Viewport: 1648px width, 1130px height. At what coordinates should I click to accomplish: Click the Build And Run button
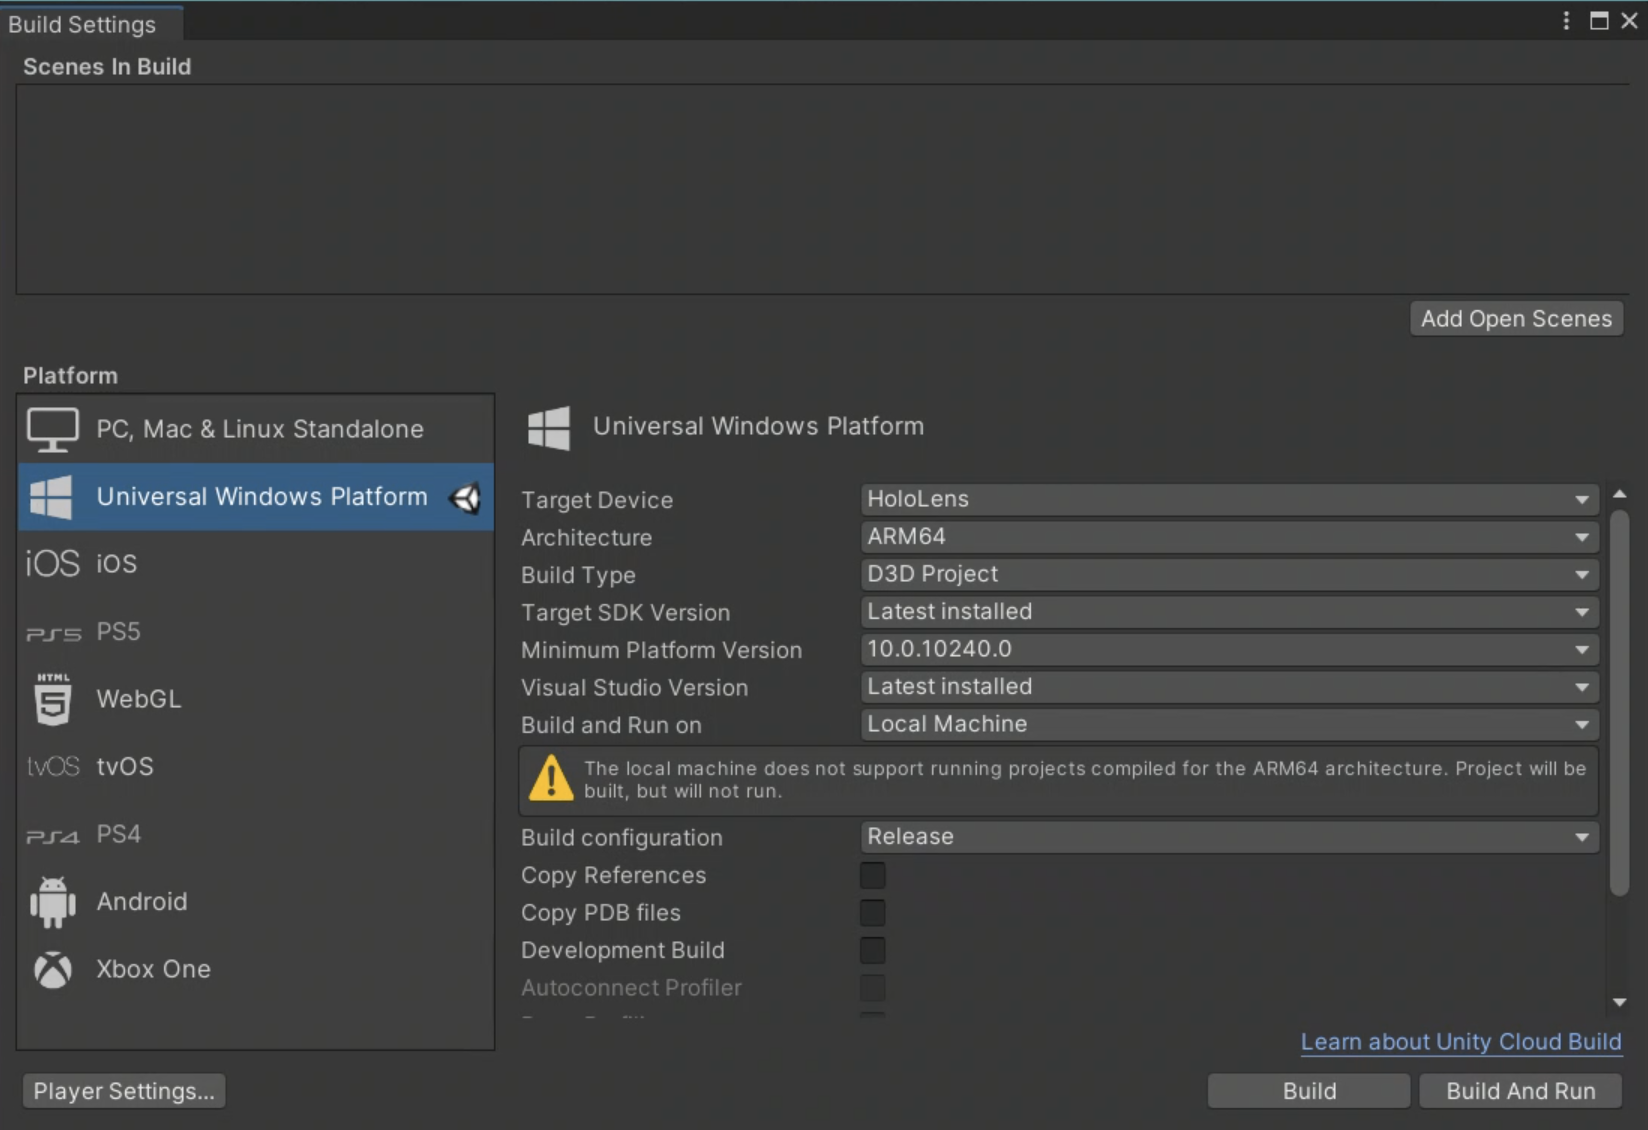(x=1520, y=1091)
